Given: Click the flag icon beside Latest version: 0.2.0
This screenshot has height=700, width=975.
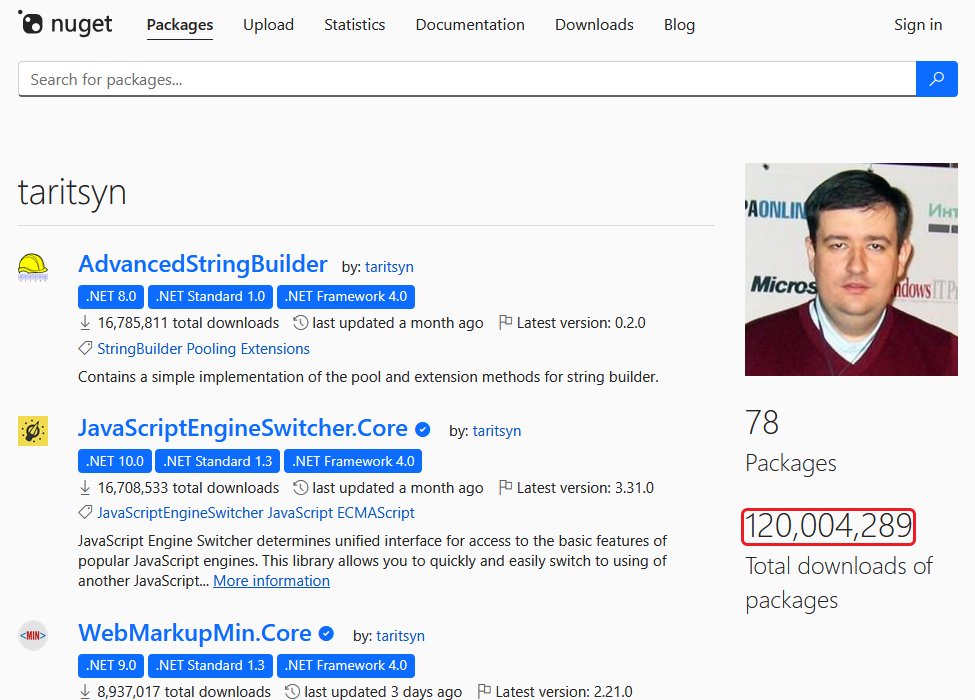Looking at the screenshot, I should (x=506, y=323).
